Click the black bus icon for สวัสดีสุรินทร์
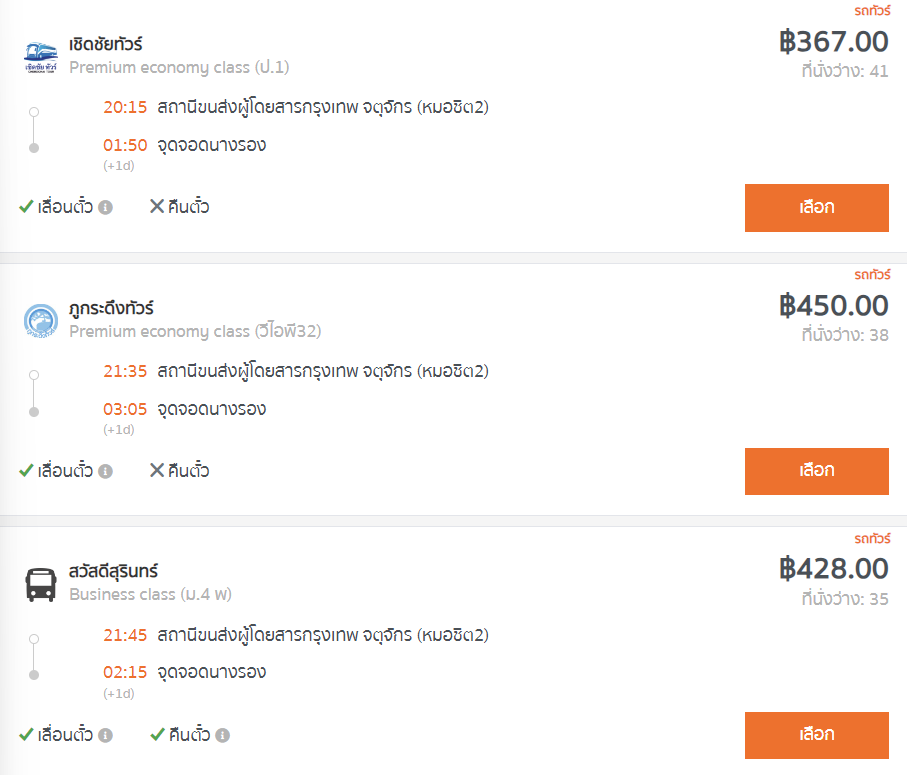The width and height of the screenshot is (907, 775). (x=40, y=585)
